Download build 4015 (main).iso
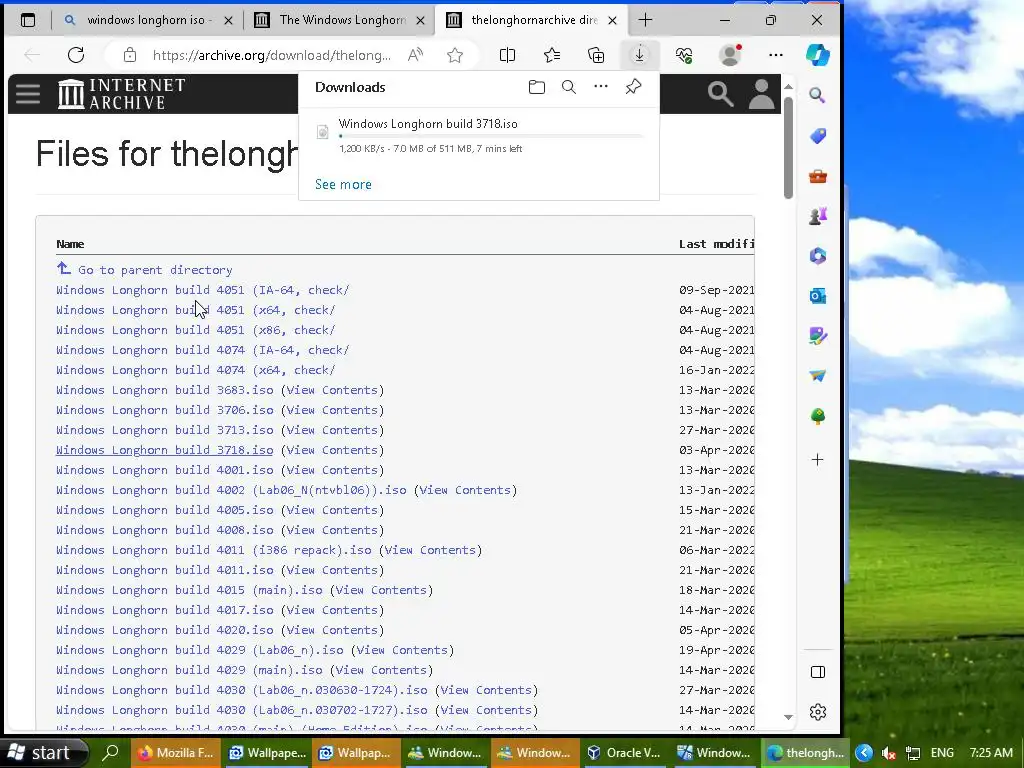Viewport: 1024px width, 768px height. (x=189, y=590)
